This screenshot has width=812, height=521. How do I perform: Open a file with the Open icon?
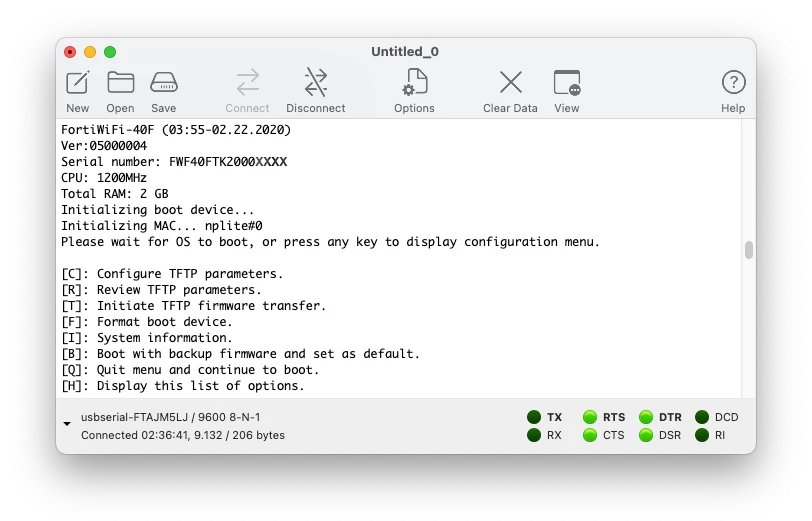121,83
